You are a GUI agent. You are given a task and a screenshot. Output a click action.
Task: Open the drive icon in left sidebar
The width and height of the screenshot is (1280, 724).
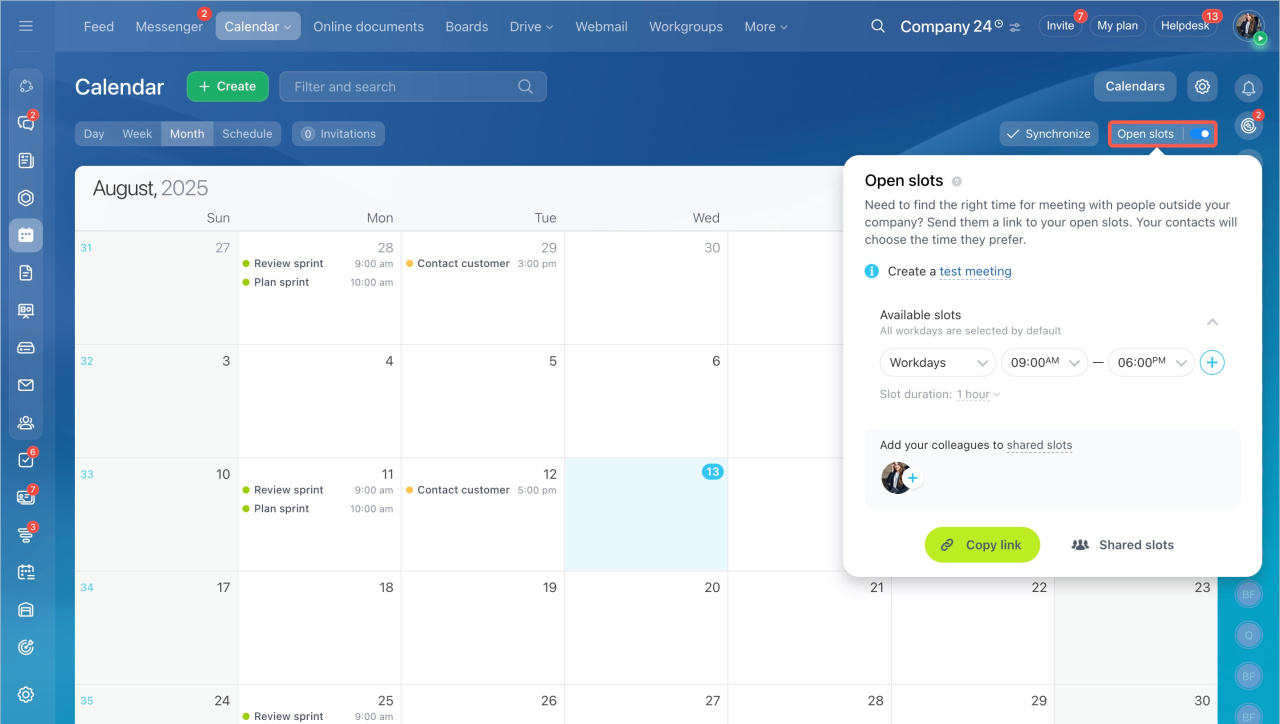(x=26, y=348)
